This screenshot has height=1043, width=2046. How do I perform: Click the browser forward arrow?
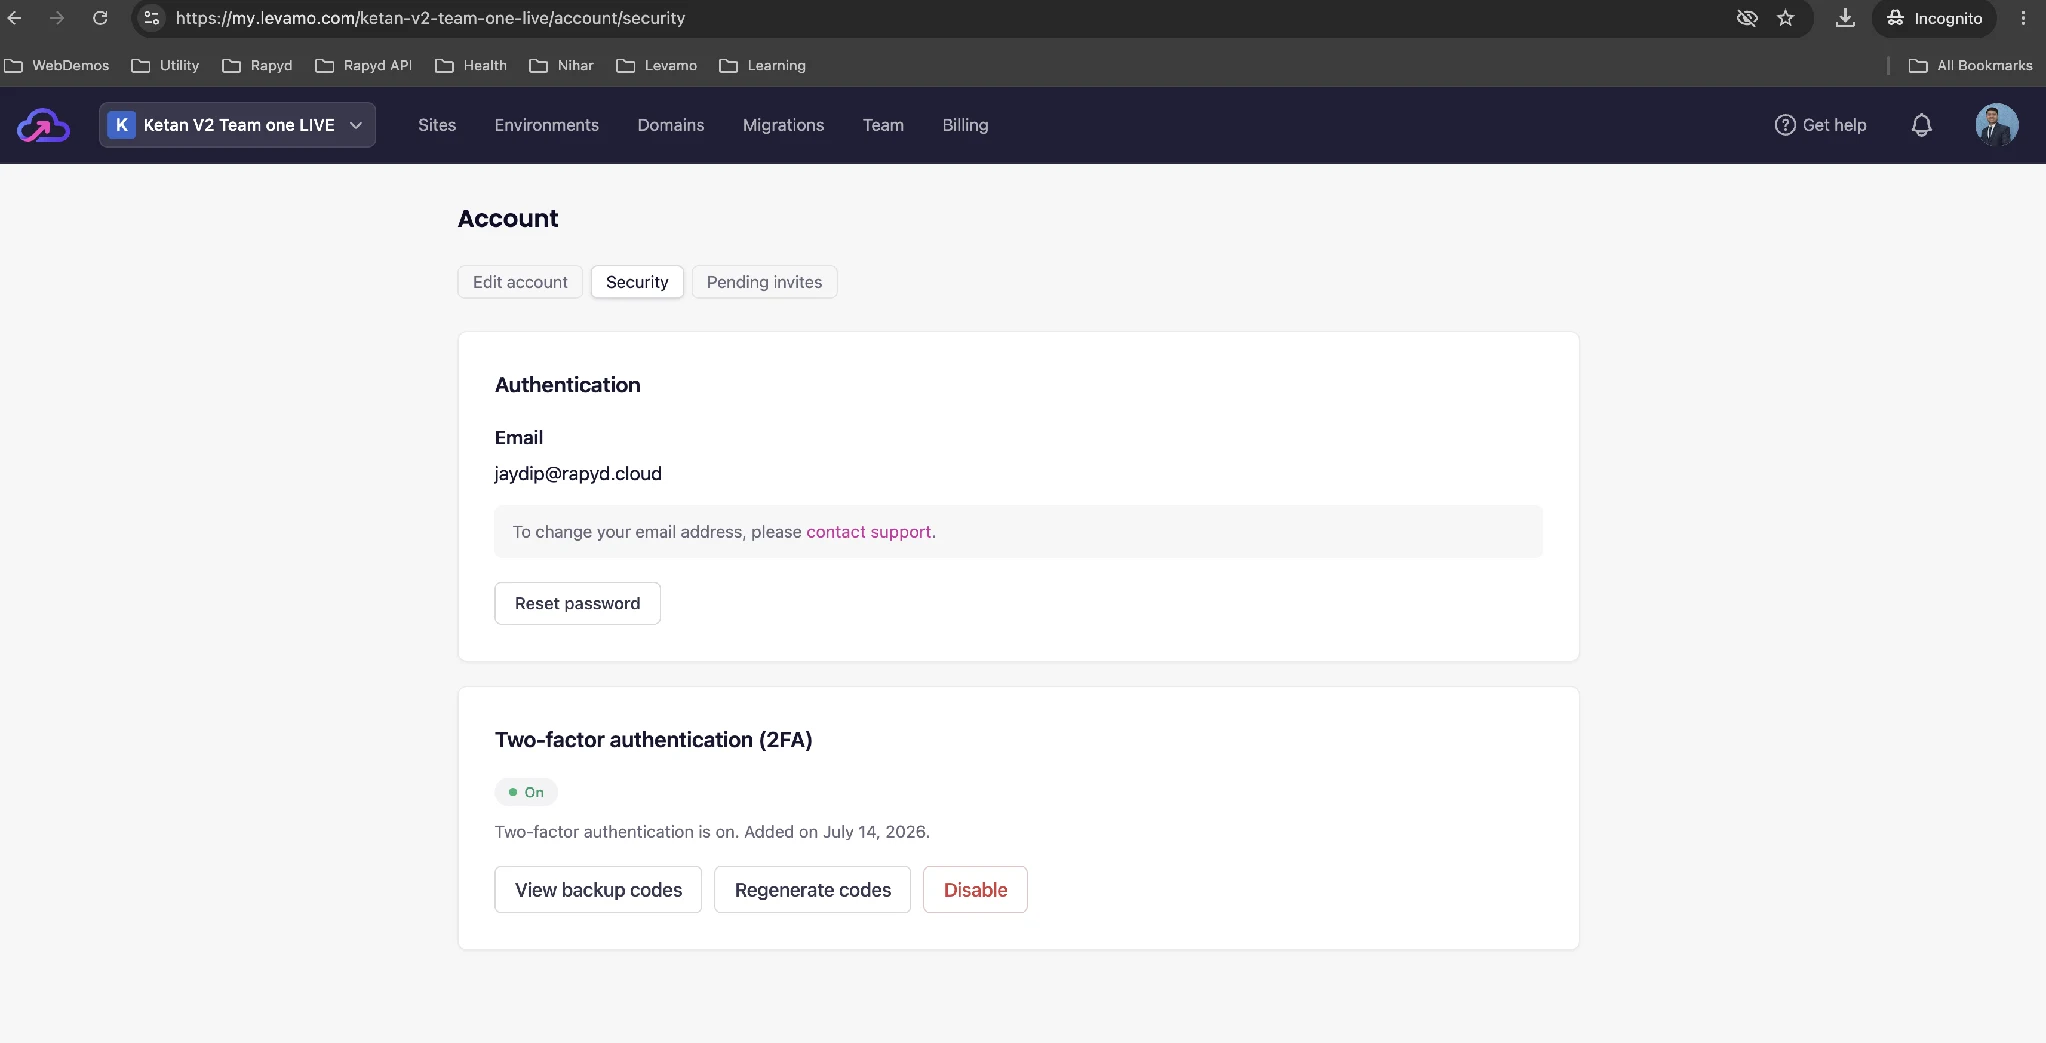(x=57, y=18)
